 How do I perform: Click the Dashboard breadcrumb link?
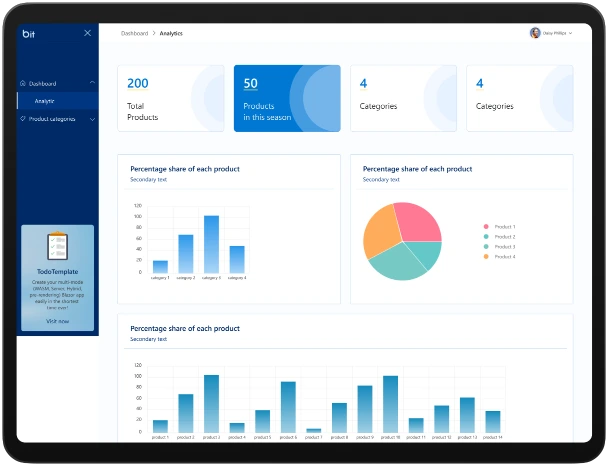(x=134, y=33)
